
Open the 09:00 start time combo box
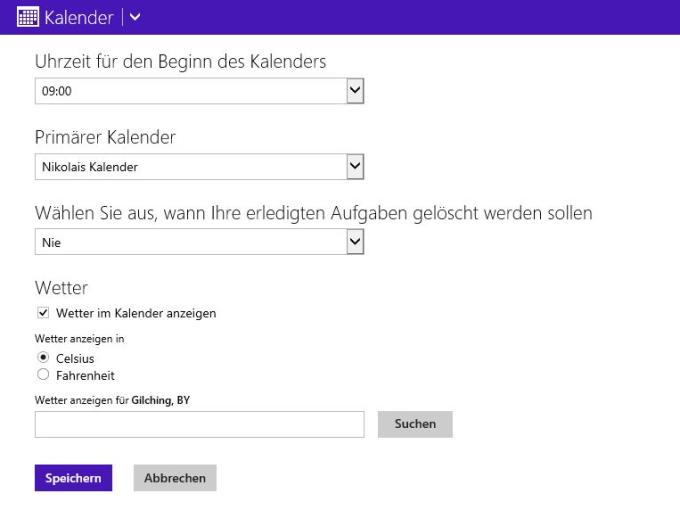tap(199, 91)
